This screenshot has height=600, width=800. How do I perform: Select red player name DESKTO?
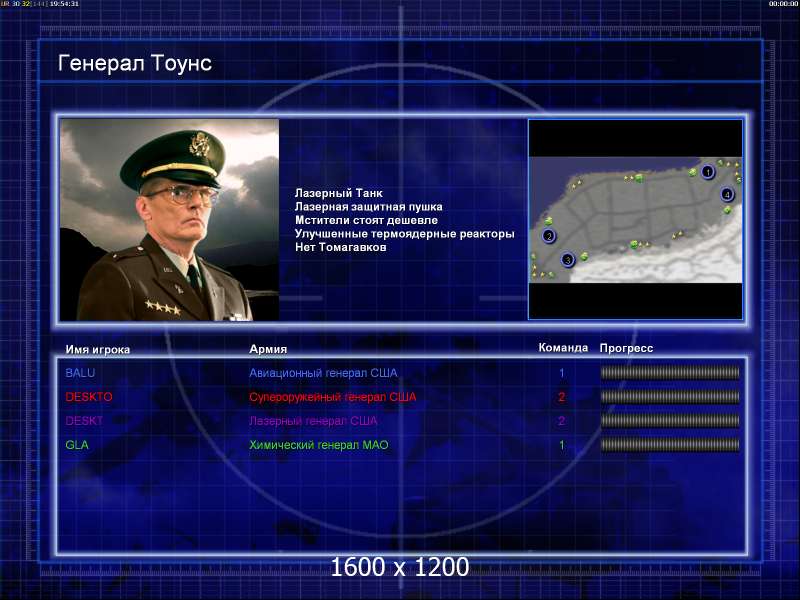pyautogui.click(x=89, y=396)
